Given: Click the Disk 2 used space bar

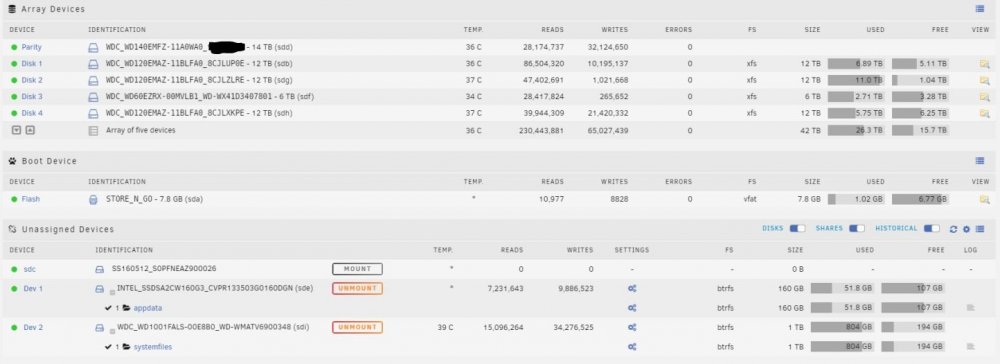Looking at the screenshot, I should tap(856, 80).
